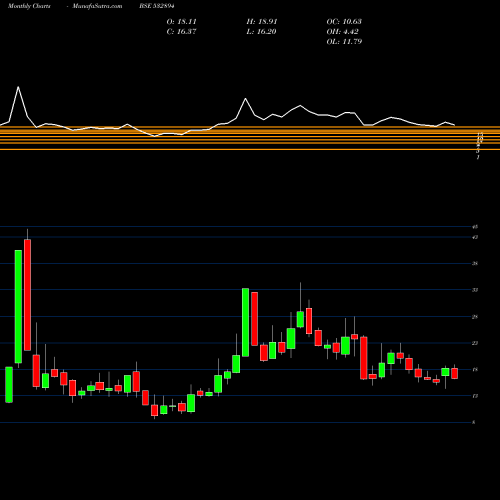Image resolution: width=500 pixels, height=500 pixels.
Task: Click price axis label 8
Action: [474, 423]
